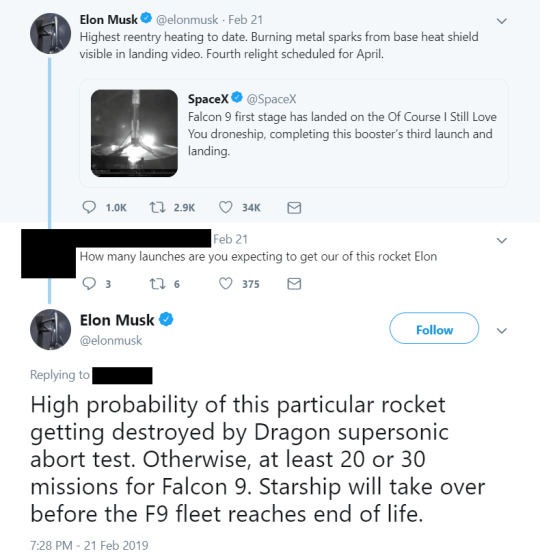540x558 pixels.
Task: Follow Elon Musk
Action: click(x=434, y=328)
